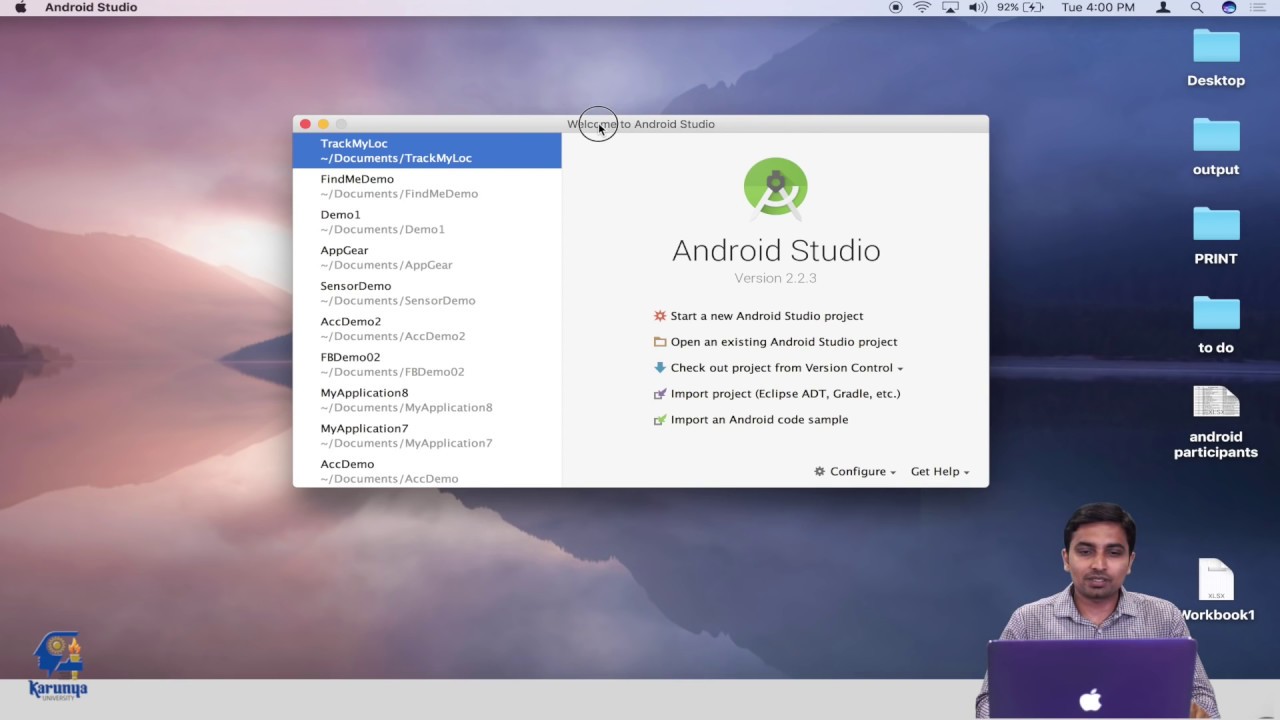Import project (Eclipse ADT, Gradle, etc.)
The height and width of the screenshot is (720, 1280).
click(x=785, y=394)
